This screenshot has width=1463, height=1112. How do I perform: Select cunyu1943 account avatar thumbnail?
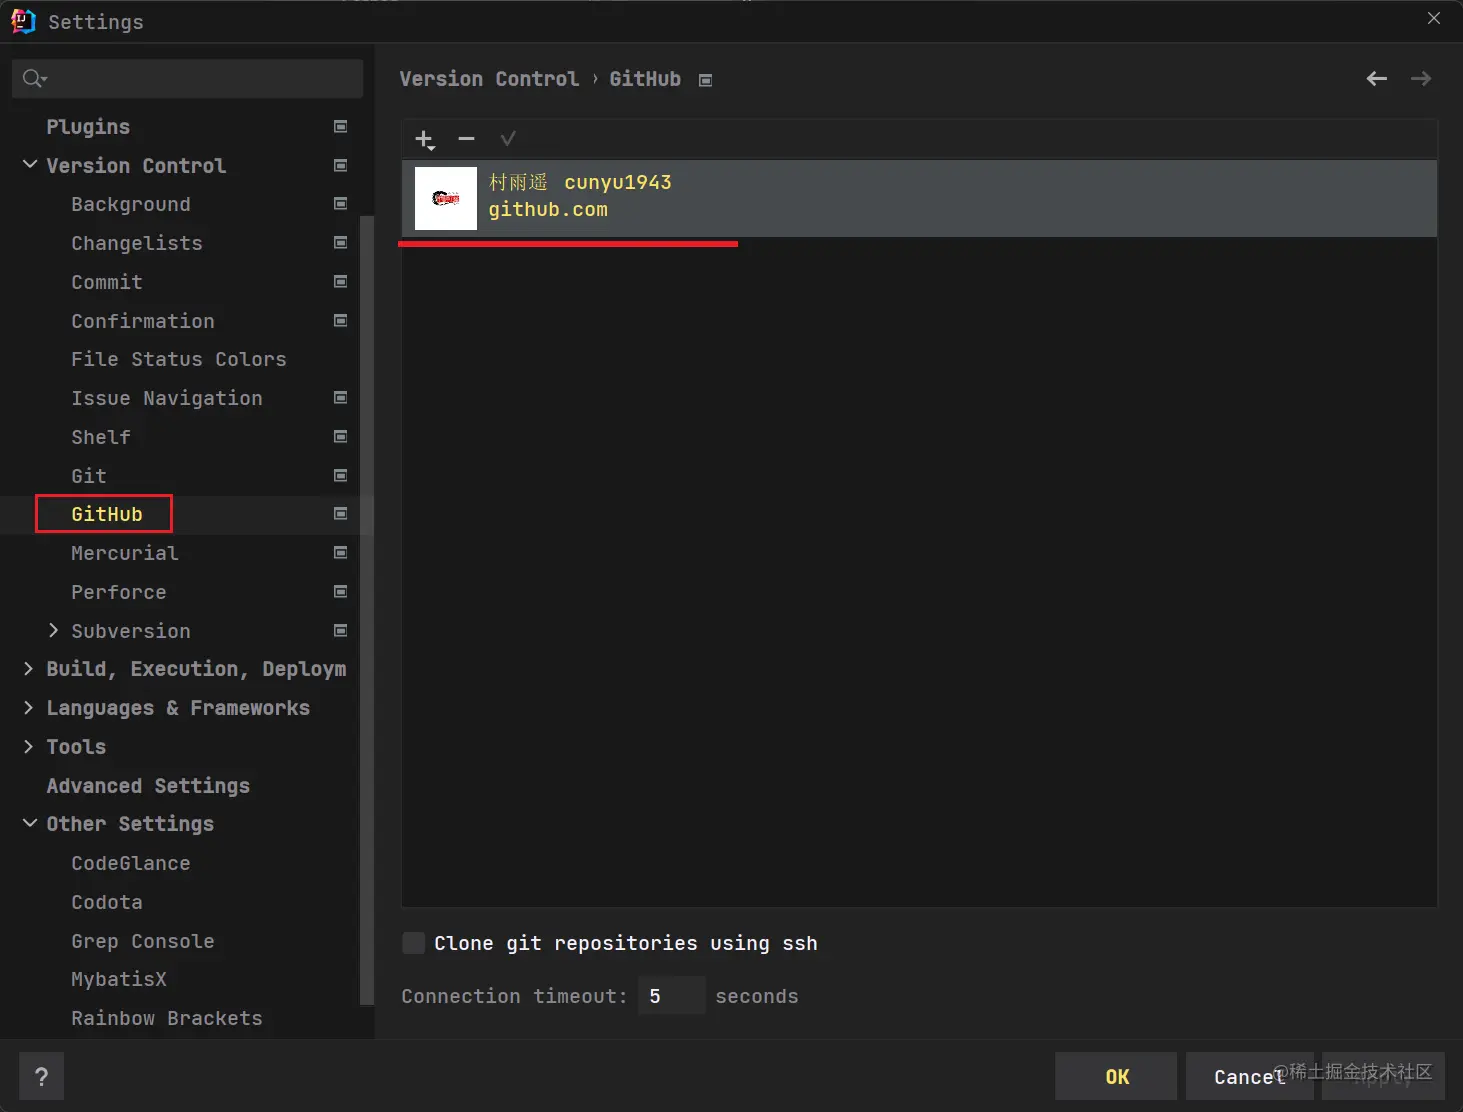click(446, 198)
